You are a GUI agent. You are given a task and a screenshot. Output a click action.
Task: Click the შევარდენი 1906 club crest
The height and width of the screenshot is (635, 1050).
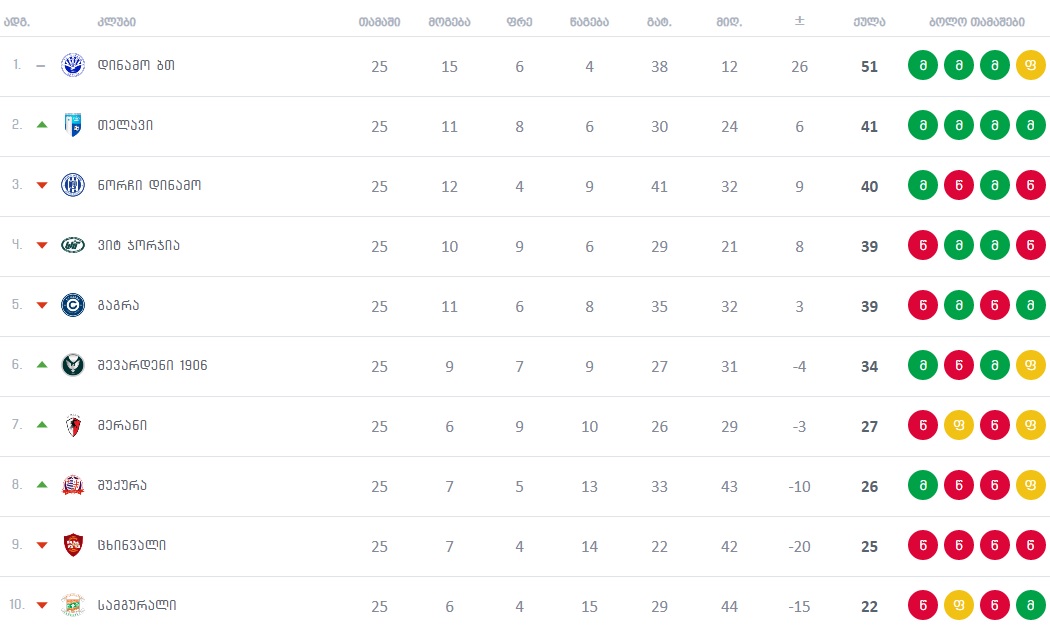click(73, 365)
